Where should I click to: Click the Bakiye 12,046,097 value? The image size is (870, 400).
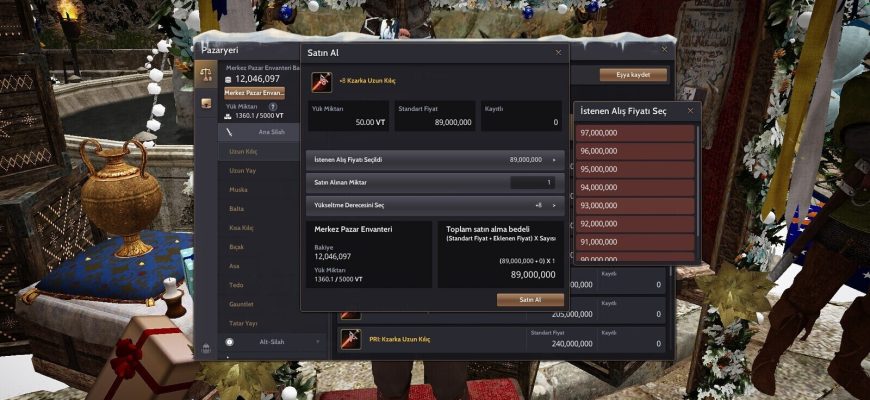[332, 257]
